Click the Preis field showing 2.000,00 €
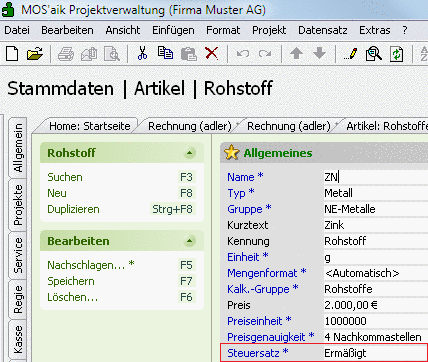 coord(376,305)
